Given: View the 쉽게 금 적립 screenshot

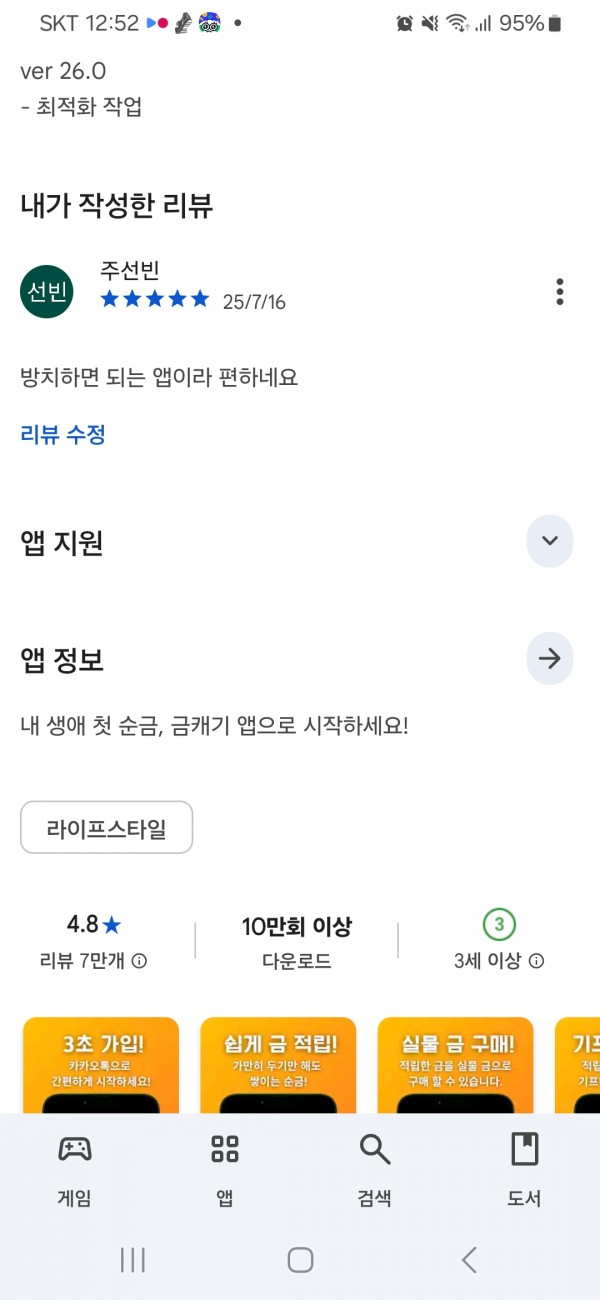Looking at the screenshot, I should [278, 1065].
